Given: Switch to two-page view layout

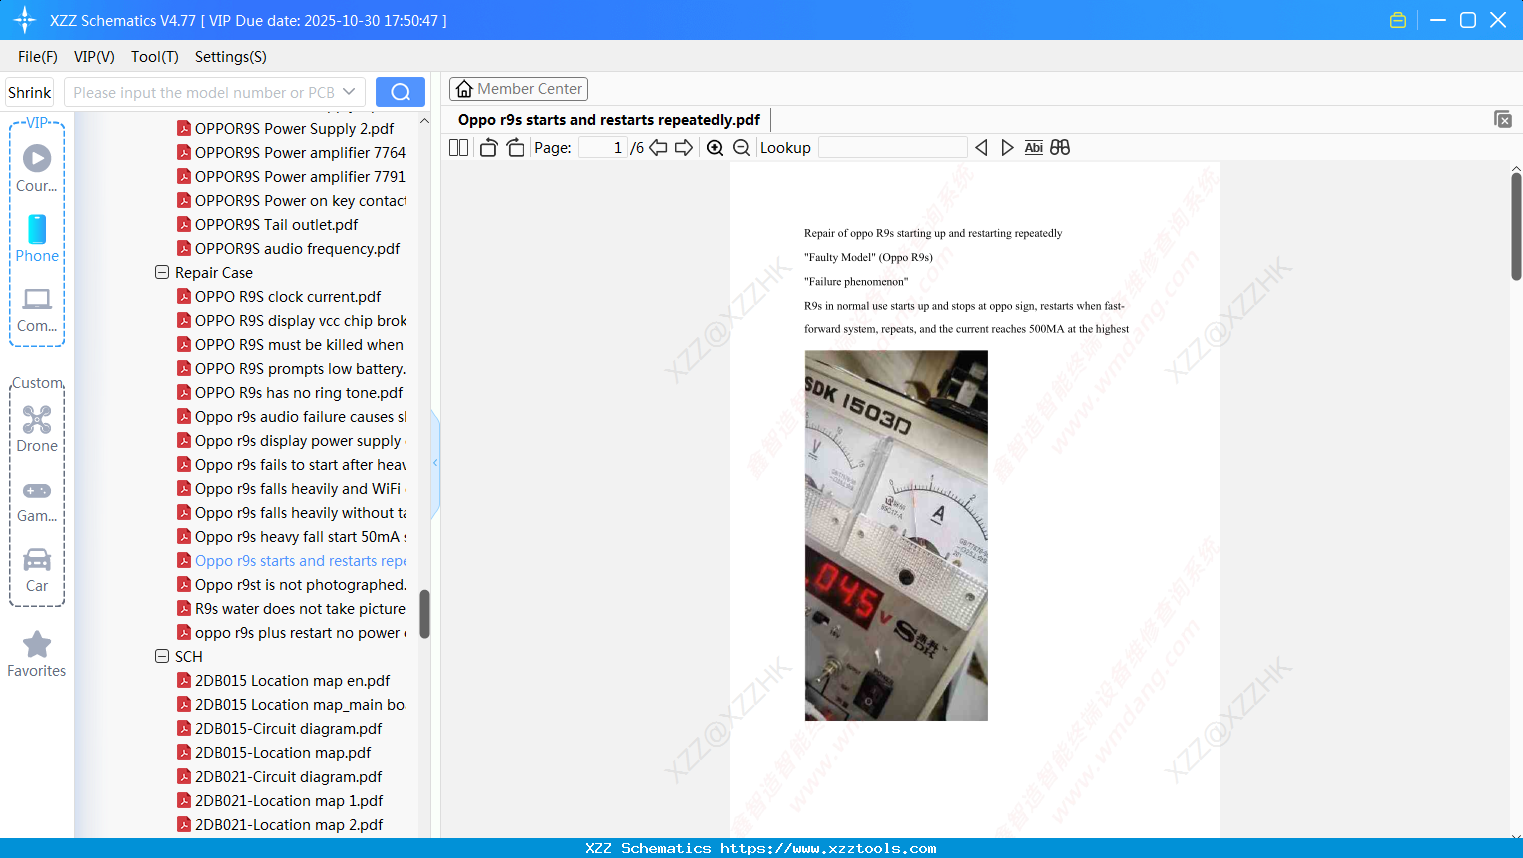Looking at the screenshot, I should coord(458,147).
